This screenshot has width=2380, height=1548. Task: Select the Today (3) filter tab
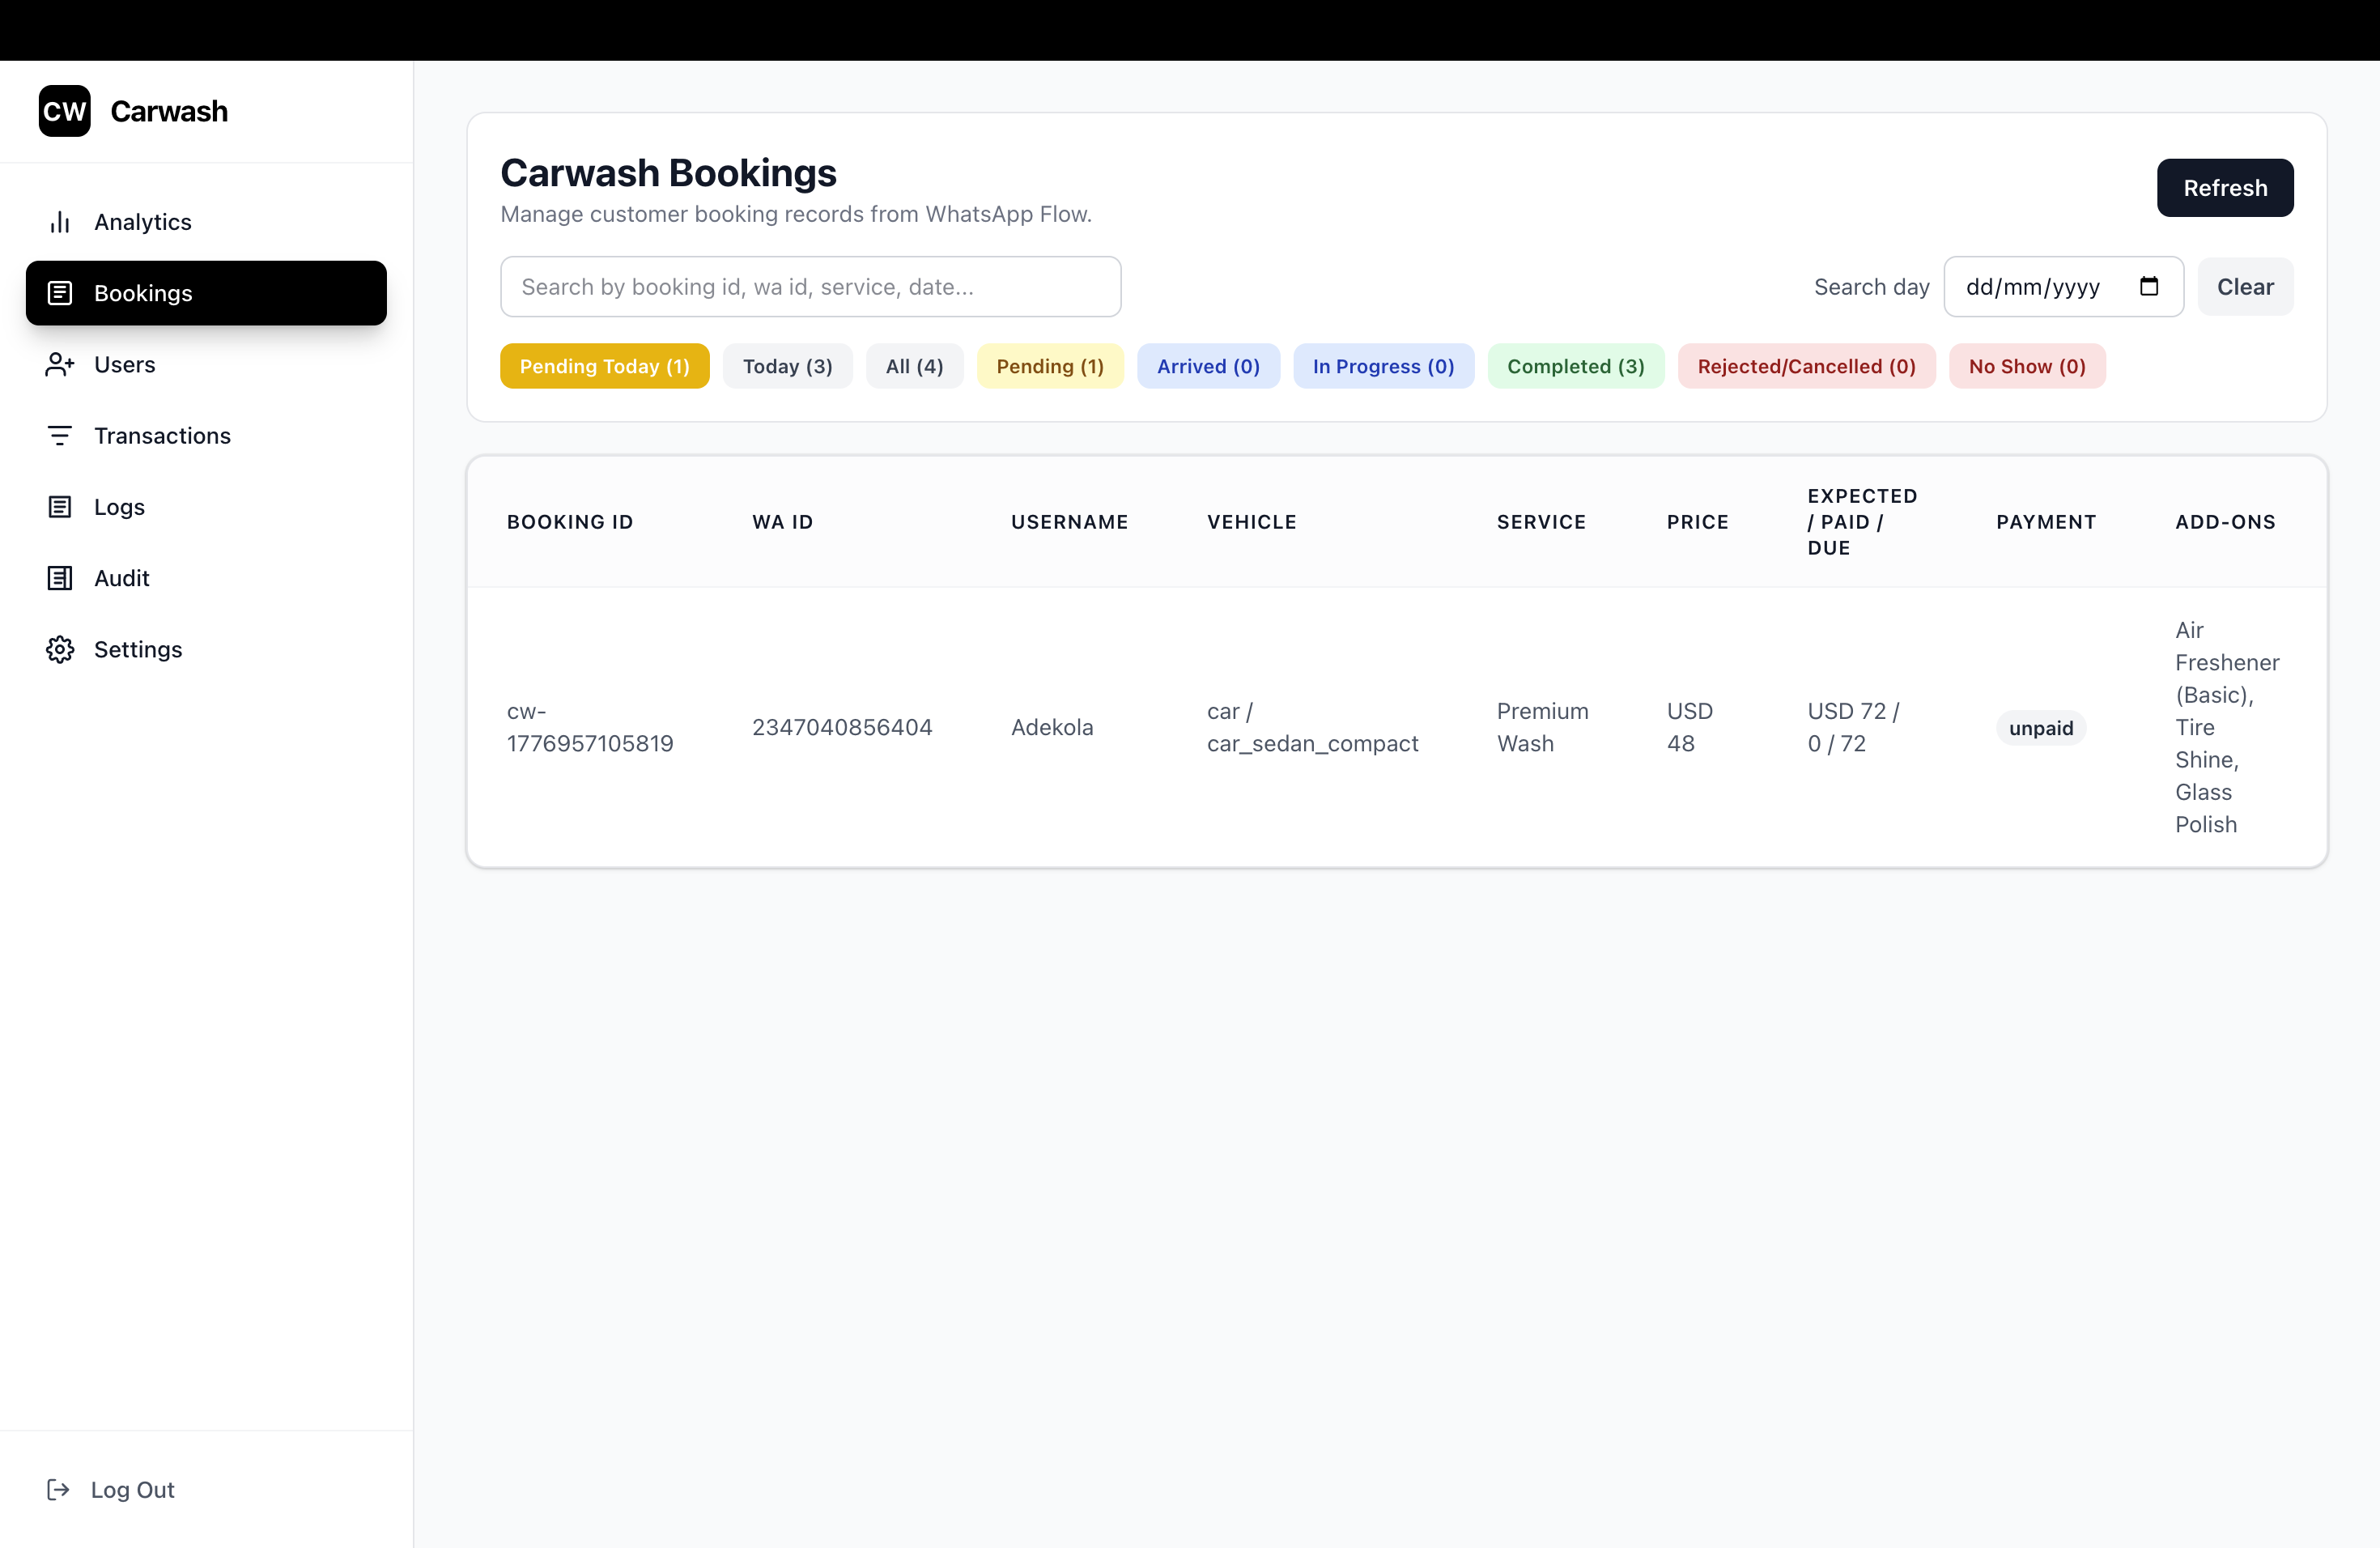point(787,366)
